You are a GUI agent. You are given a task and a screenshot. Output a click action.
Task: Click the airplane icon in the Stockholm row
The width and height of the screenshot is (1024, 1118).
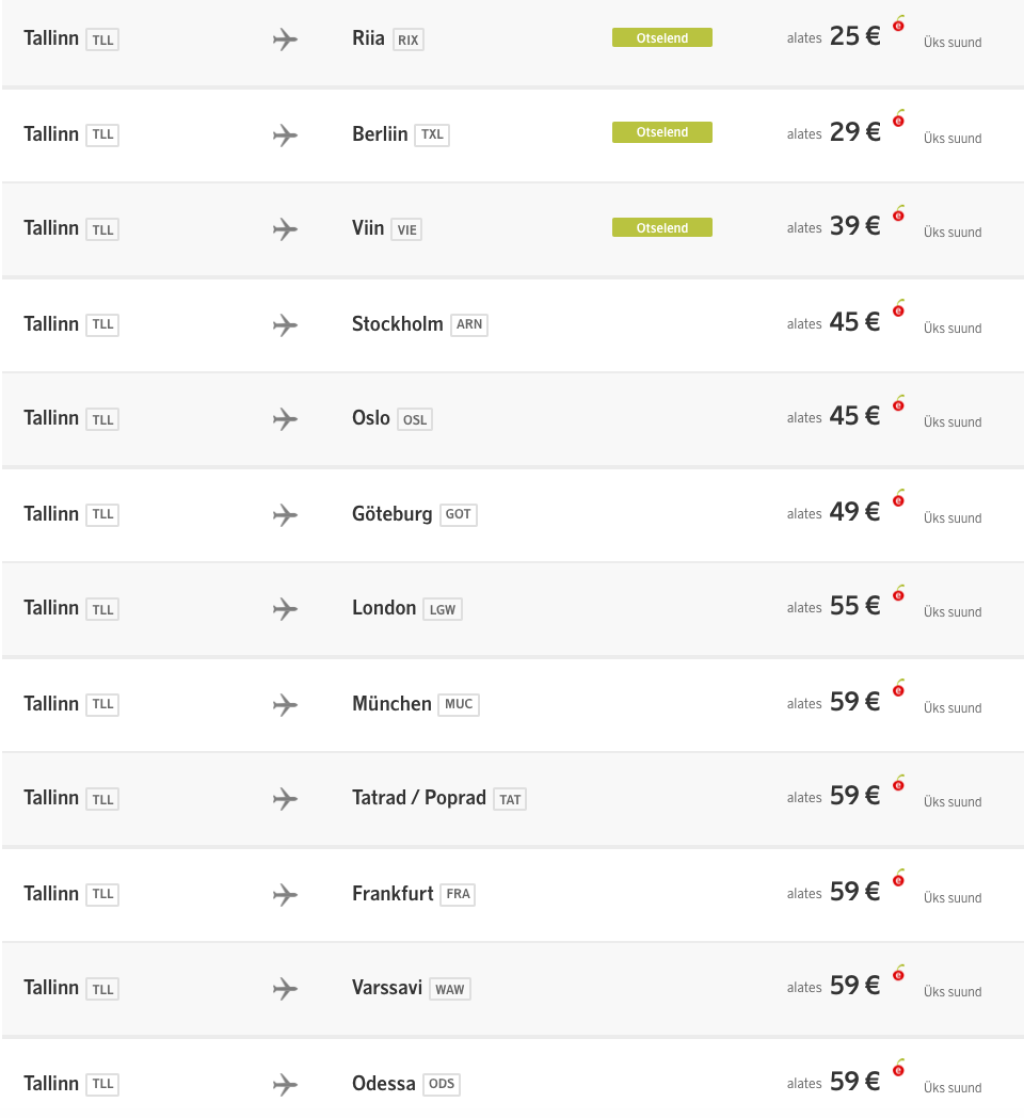pyautogui.click(x=285, y=325)
